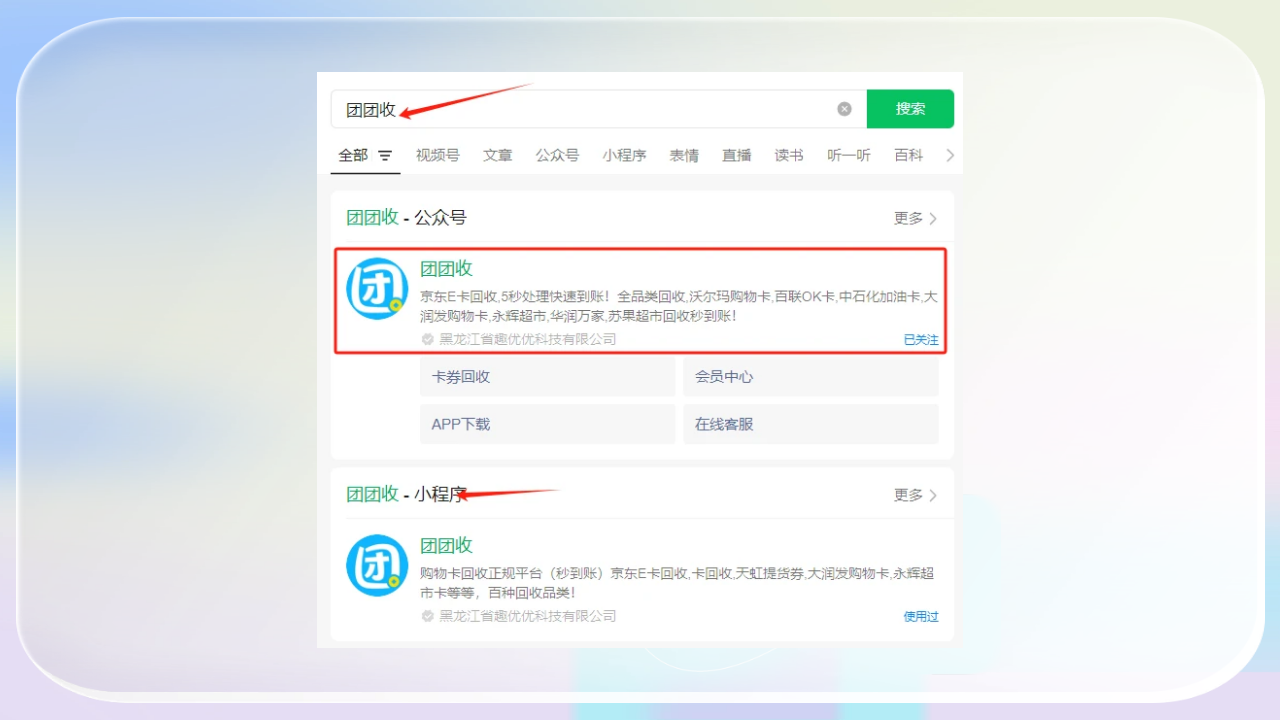Select the 全部 tab
1280x720 pixels.
(353, 156)
